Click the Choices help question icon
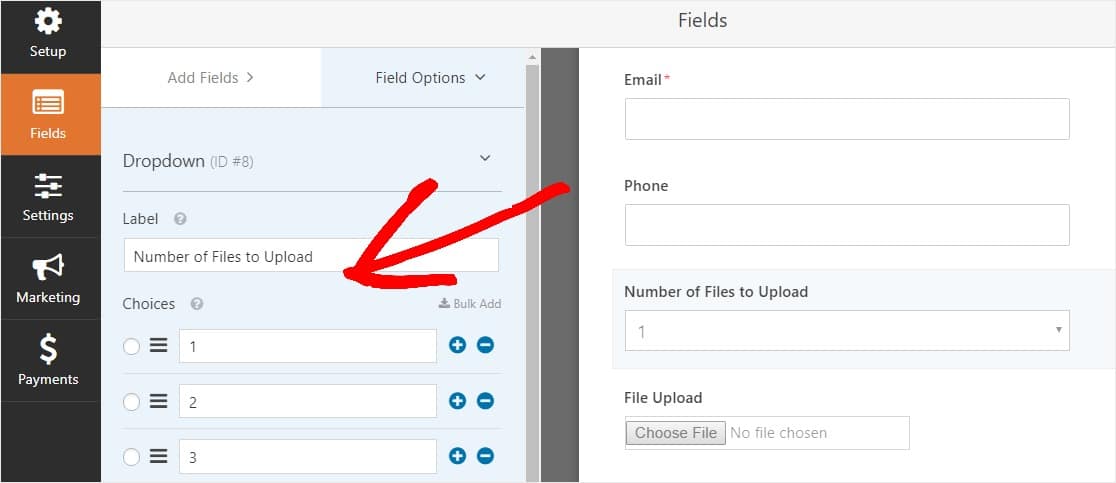The height and width of the screenshot is (483, 1116). (197, 304)
